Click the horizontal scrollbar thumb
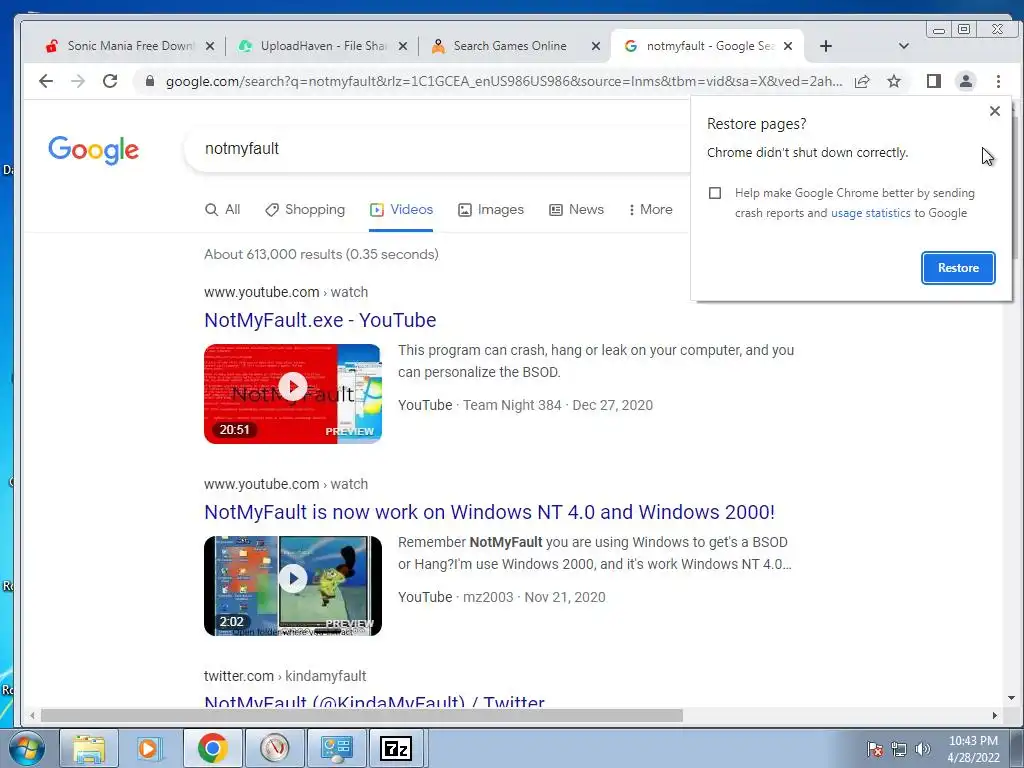Image resolution: width=1024 pixels, height=768 pixels. (x=362, y=716)
